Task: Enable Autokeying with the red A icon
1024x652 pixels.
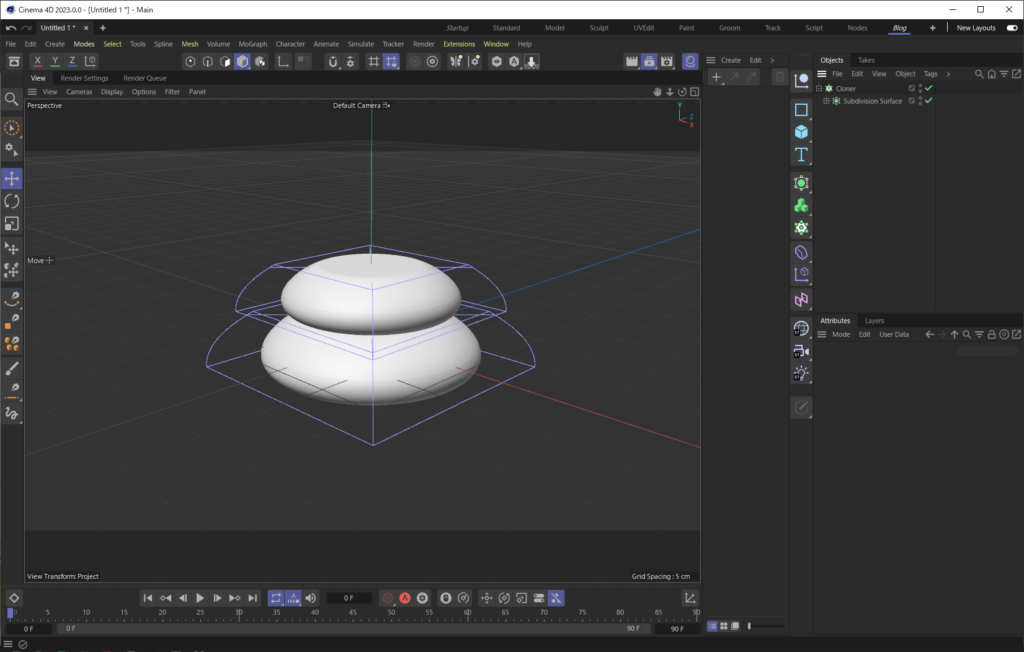Action: (x=404, y=598)
